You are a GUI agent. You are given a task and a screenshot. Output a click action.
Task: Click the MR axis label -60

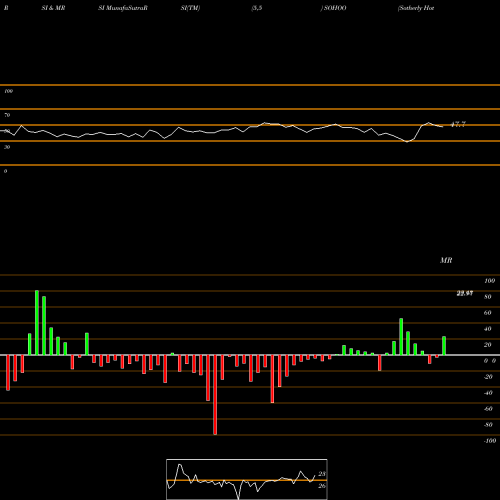tap(488, 409)
